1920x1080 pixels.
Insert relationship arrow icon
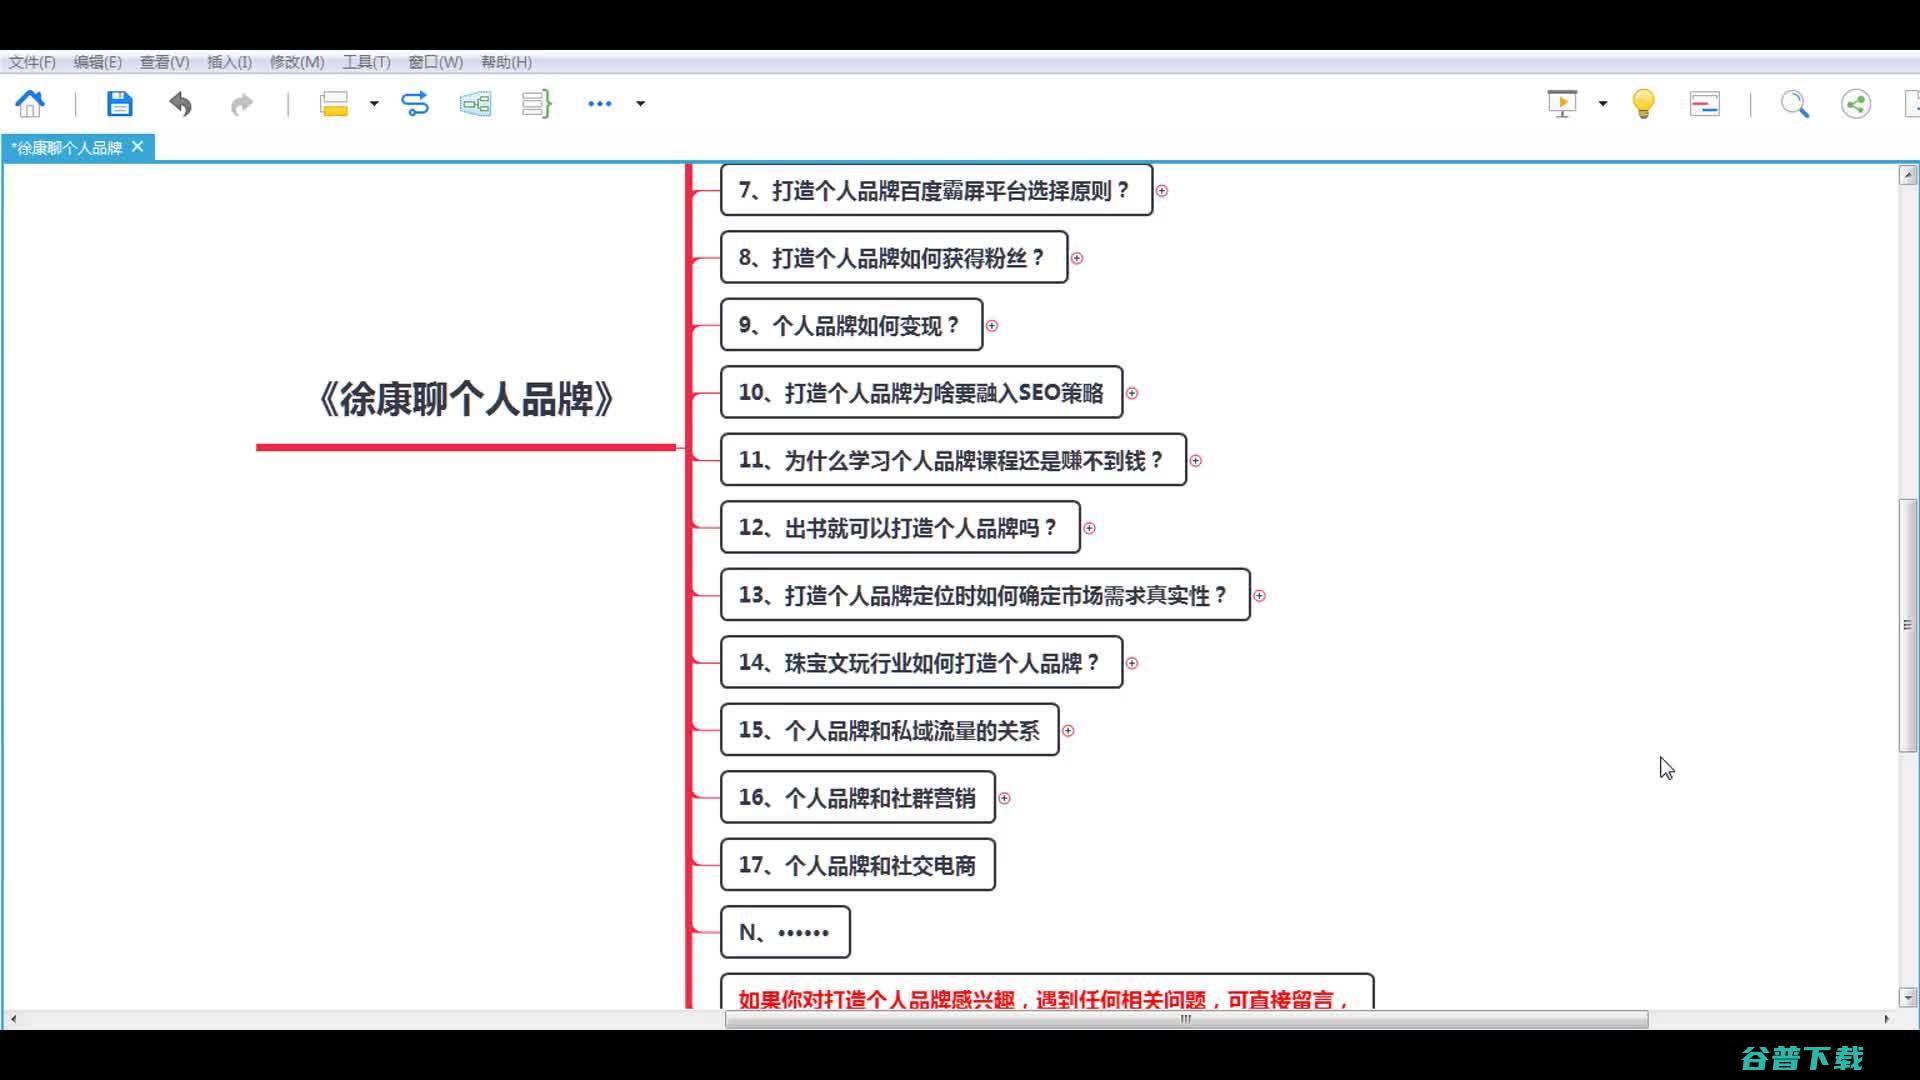[415, 103]
